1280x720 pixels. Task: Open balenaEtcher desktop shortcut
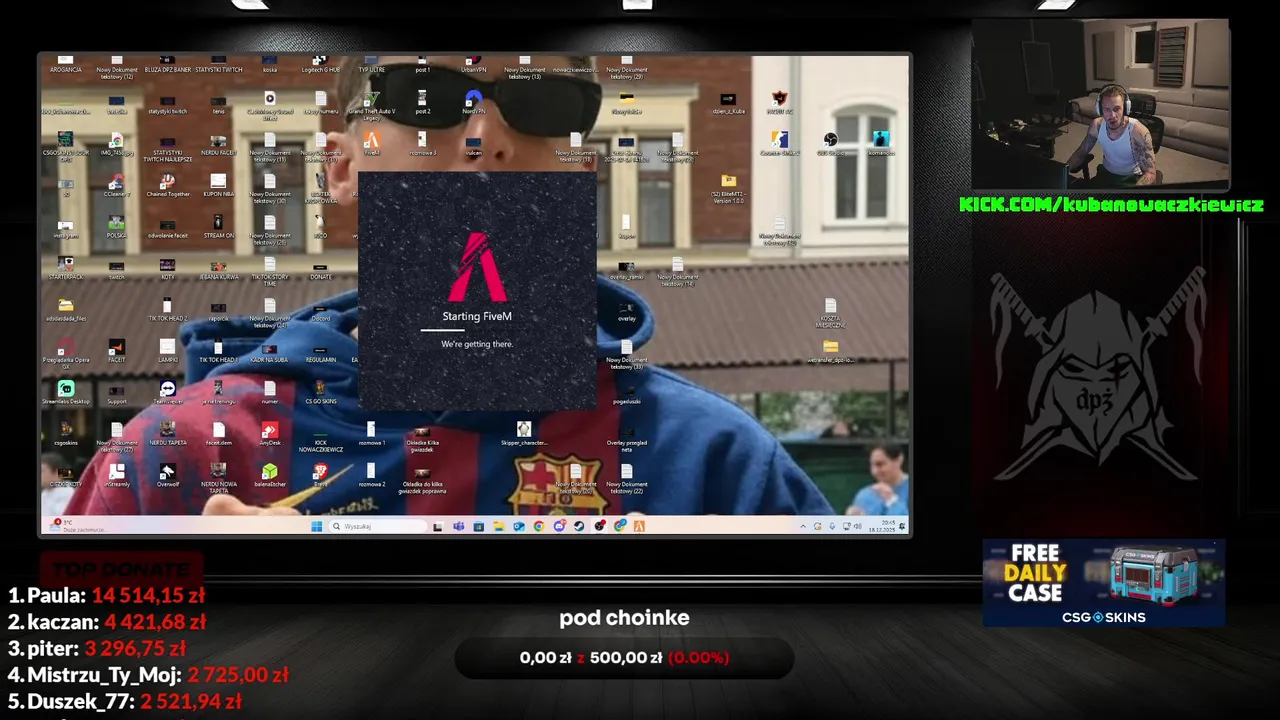(270, 475)
